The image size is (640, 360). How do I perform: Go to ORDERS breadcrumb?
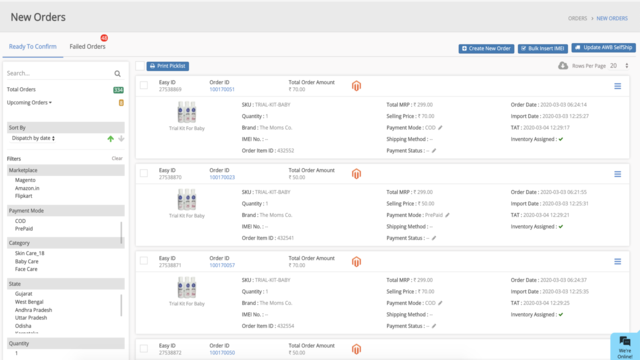577,18
